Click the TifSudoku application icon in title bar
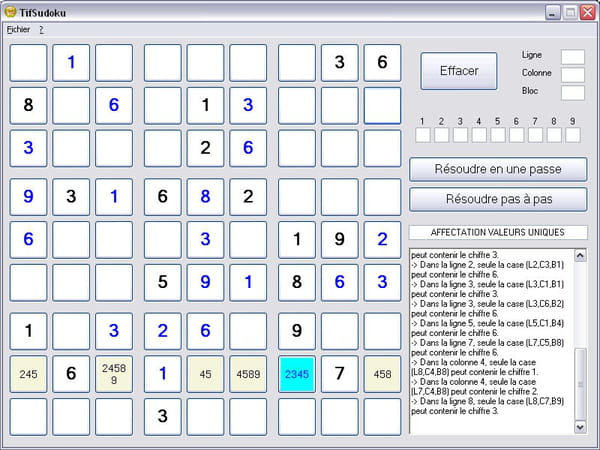The height and width of the screenshot is (450, 600). [10, 12]
